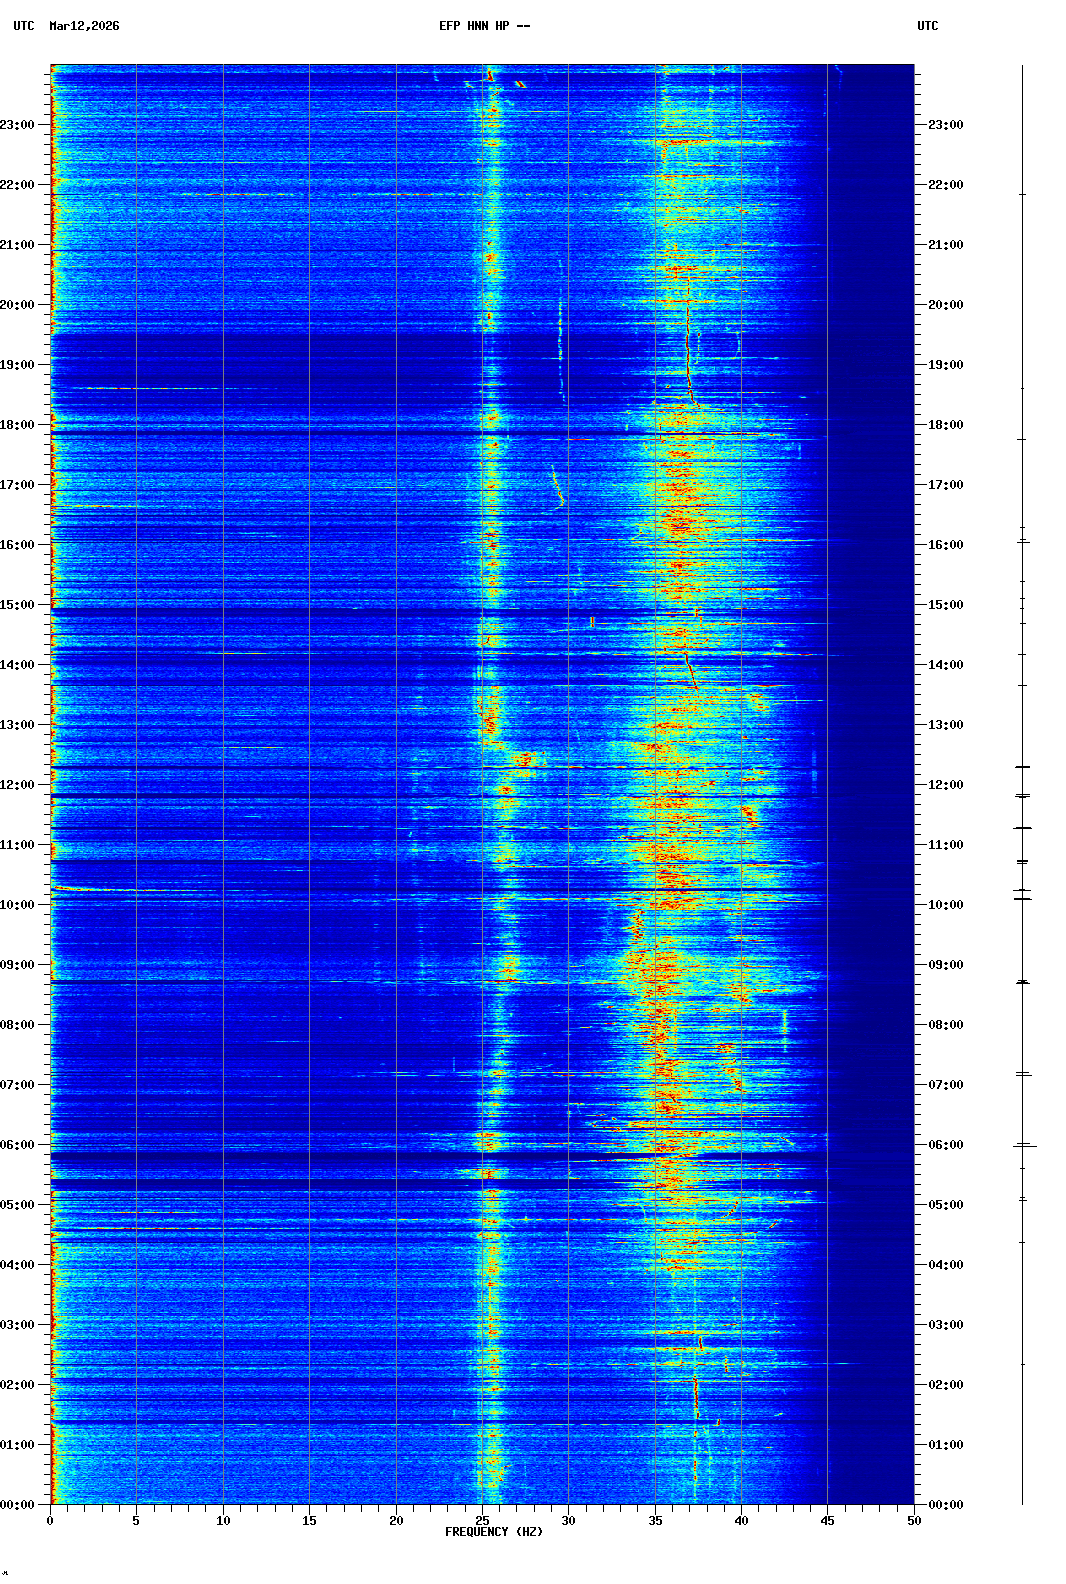Click the 03:00 label on left axis
1066x1584 pixels.
coord(17,1325)
